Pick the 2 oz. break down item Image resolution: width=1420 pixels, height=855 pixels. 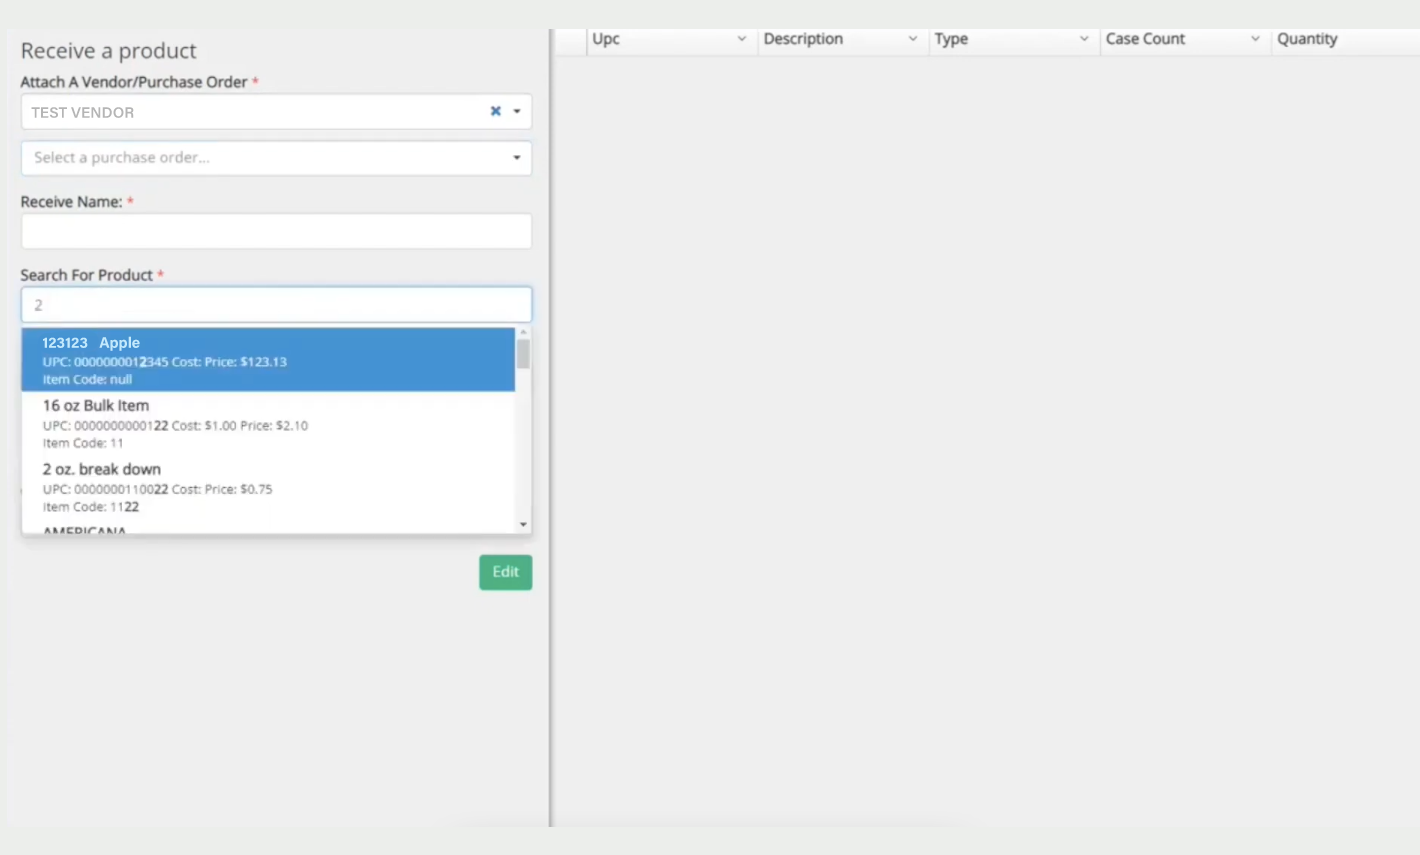pos(268,487)
